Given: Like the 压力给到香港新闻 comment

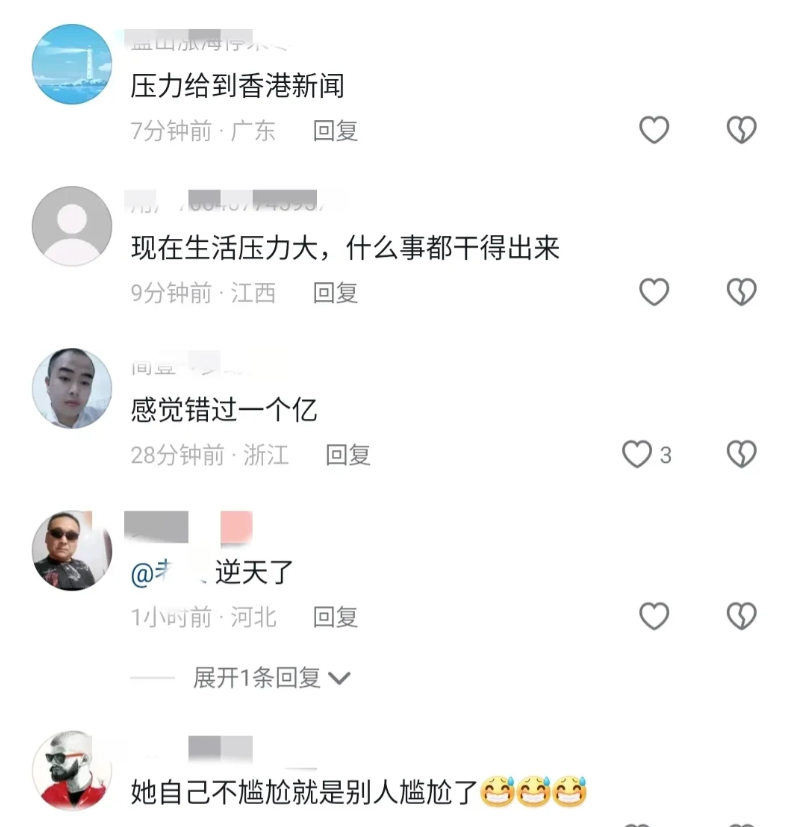Looking at the screenshot, I should (654, 130).
